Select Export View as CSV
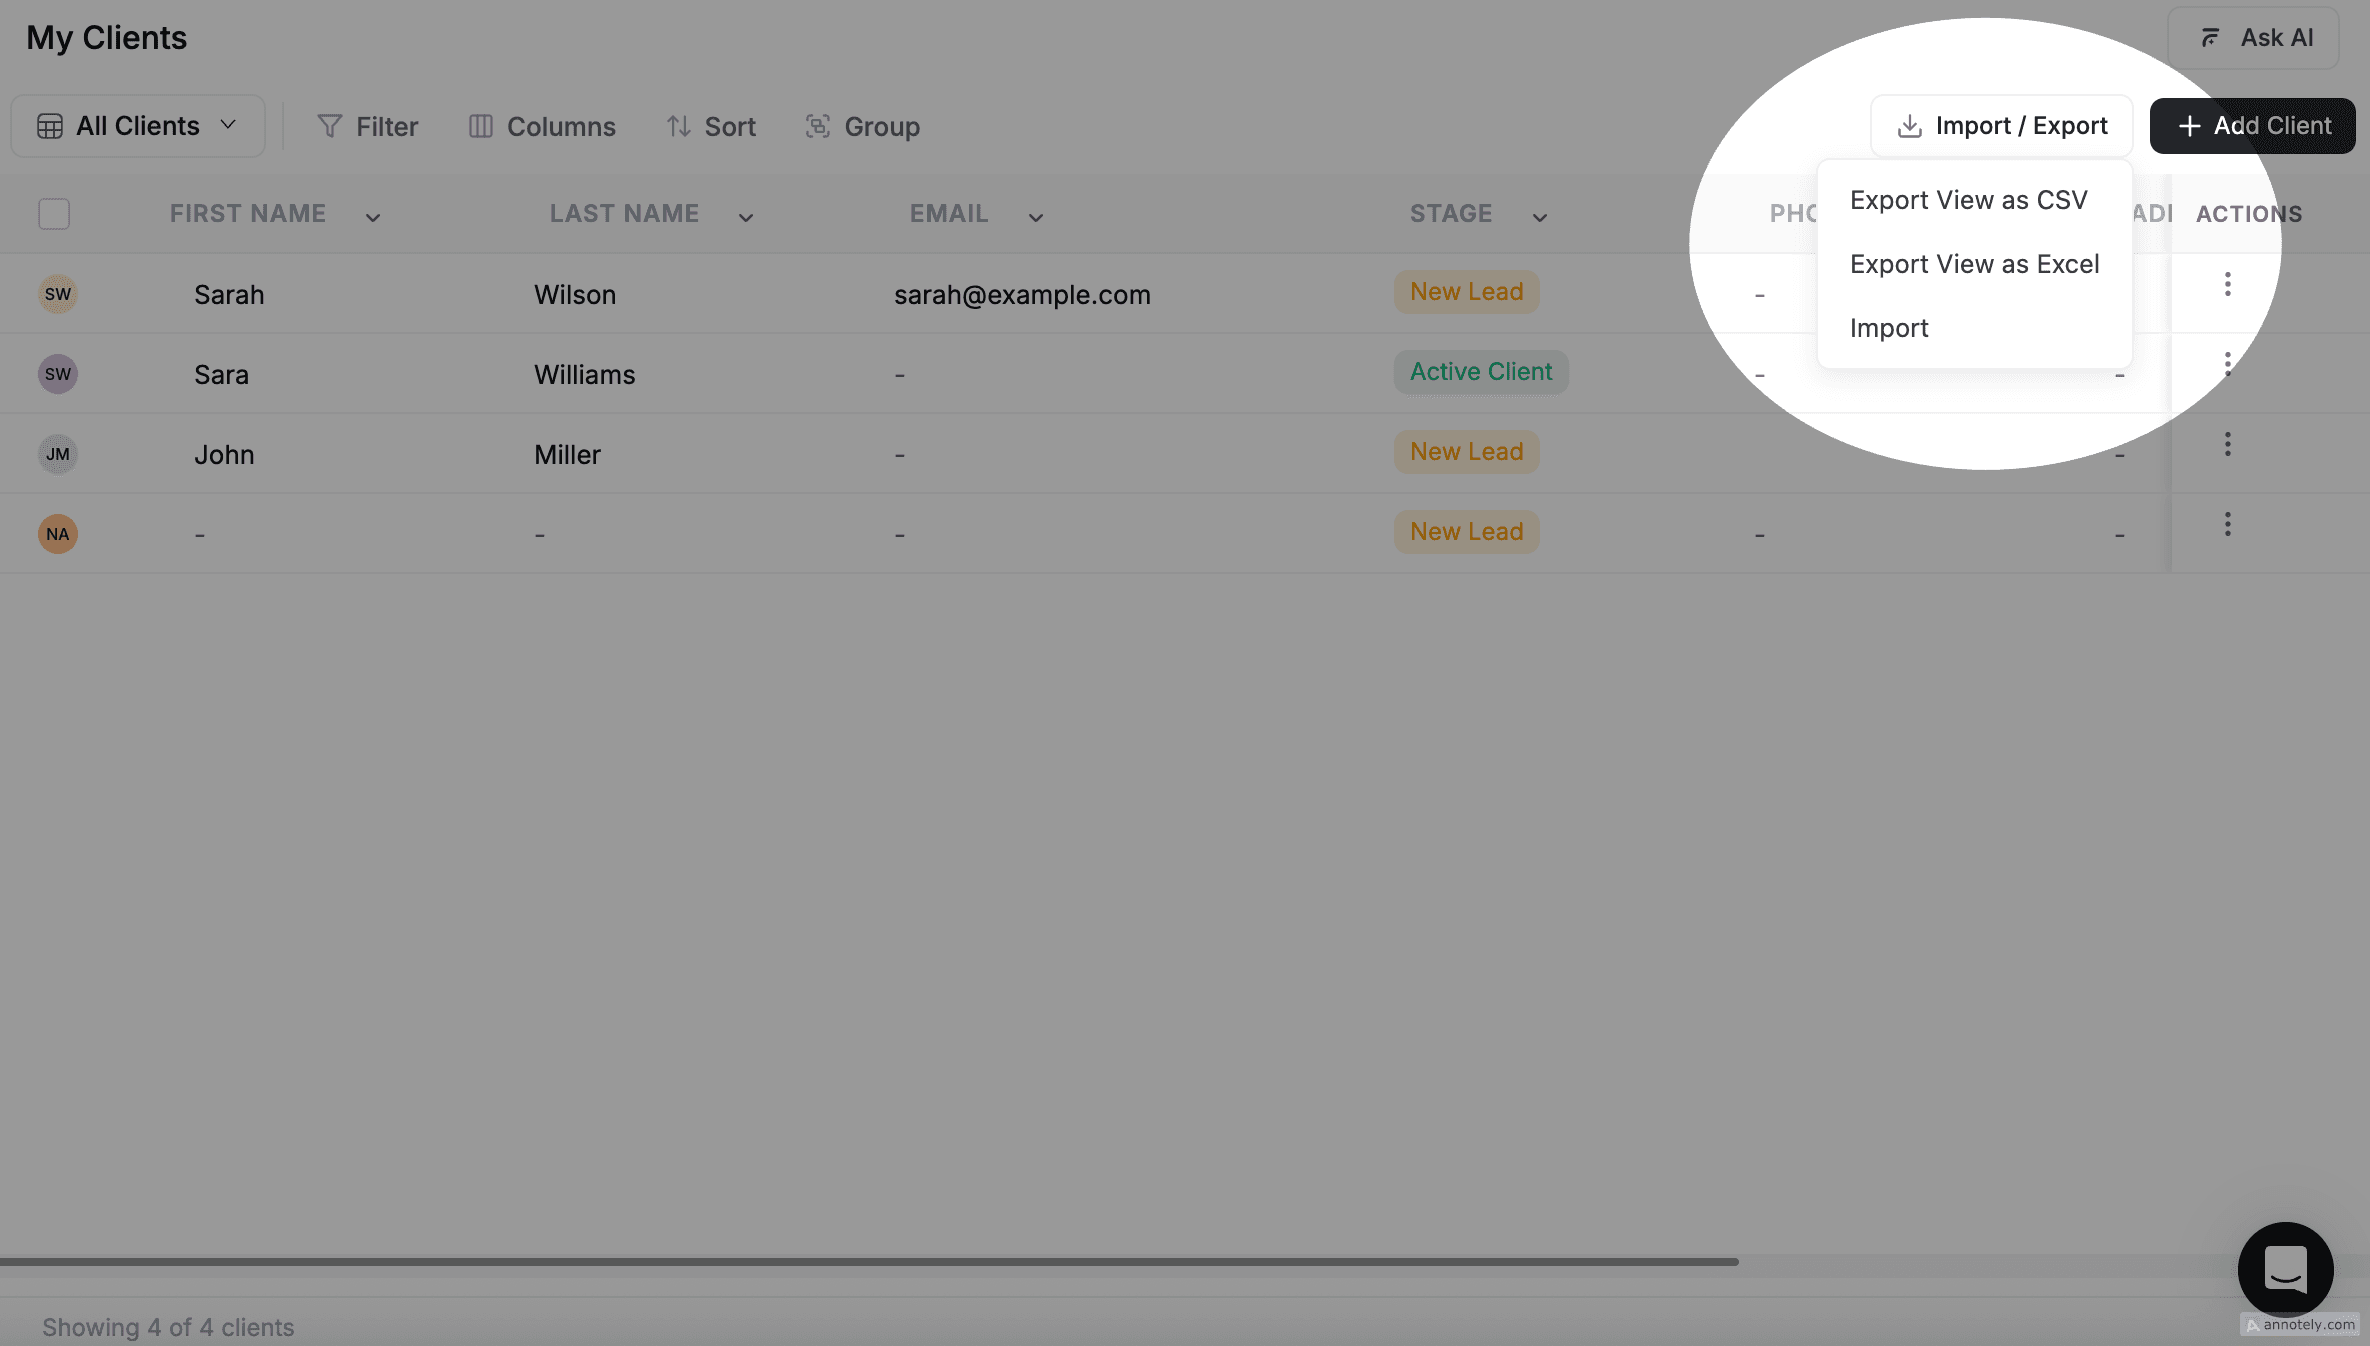The height and width of the screenshot is (1346, 2370). (x=1968, y=200)
